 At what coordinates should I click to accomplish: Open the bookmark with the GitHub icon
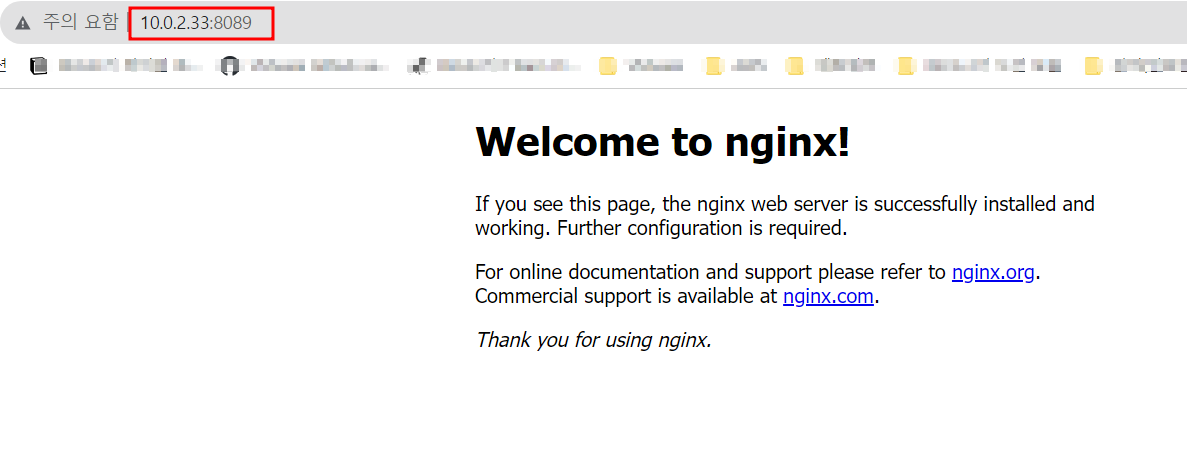click(304, 67)
